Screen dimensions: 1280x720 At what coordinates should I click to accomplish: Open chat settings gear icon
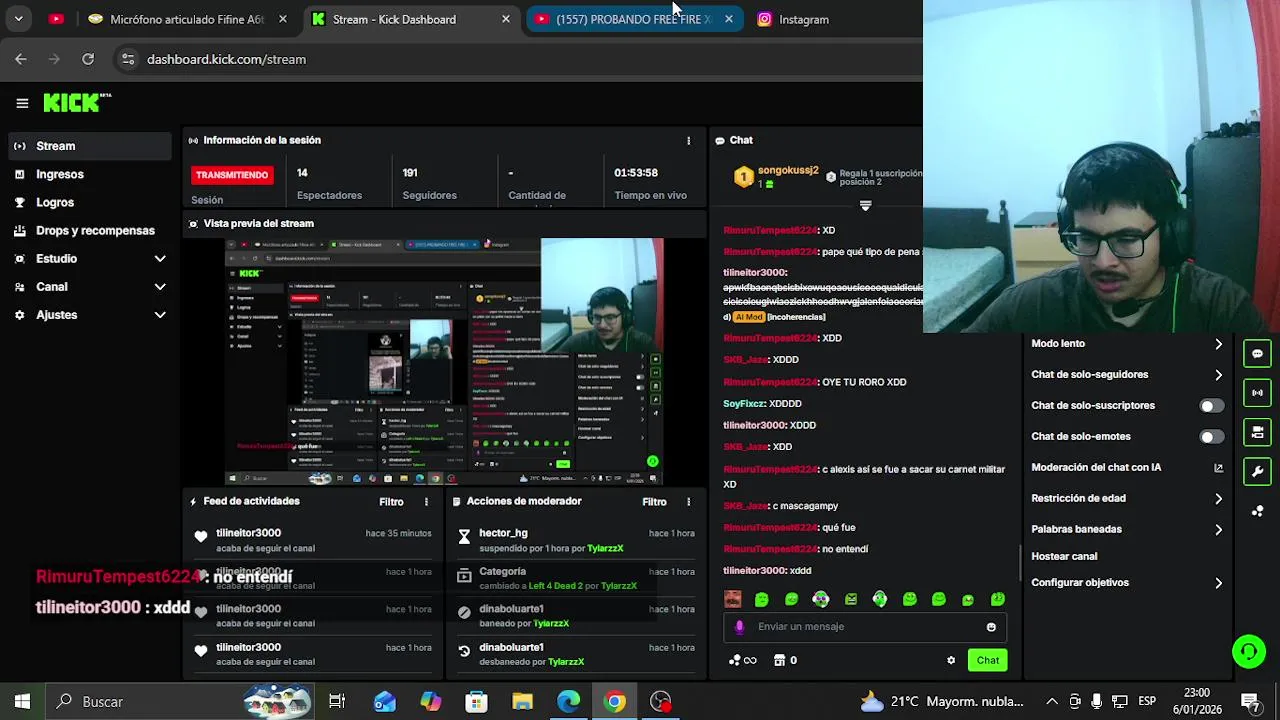[951, 660]
